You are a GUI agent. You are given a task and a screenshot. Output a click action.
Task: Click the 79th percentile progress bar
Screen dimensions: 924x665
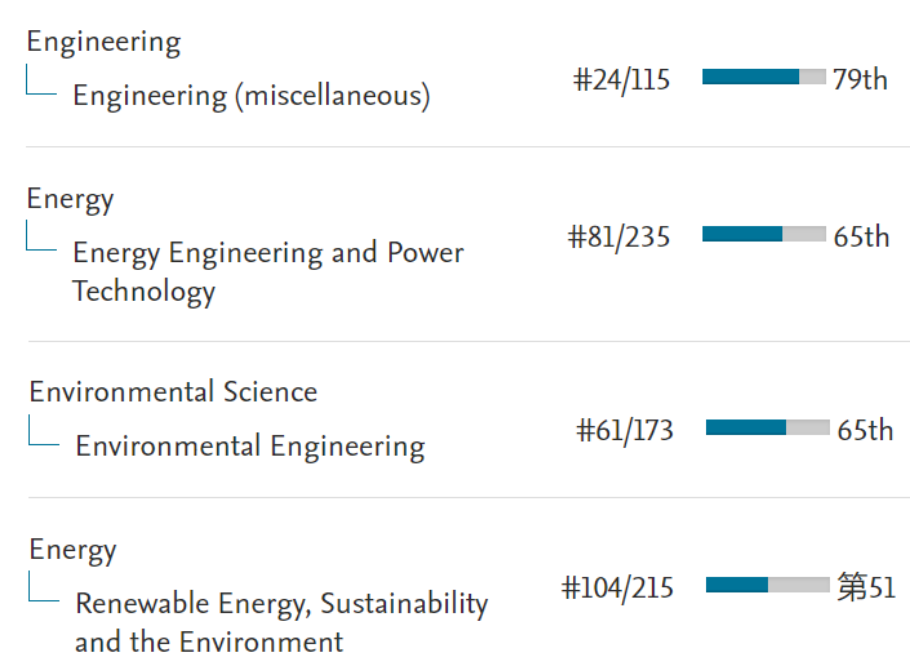[764, 77]
